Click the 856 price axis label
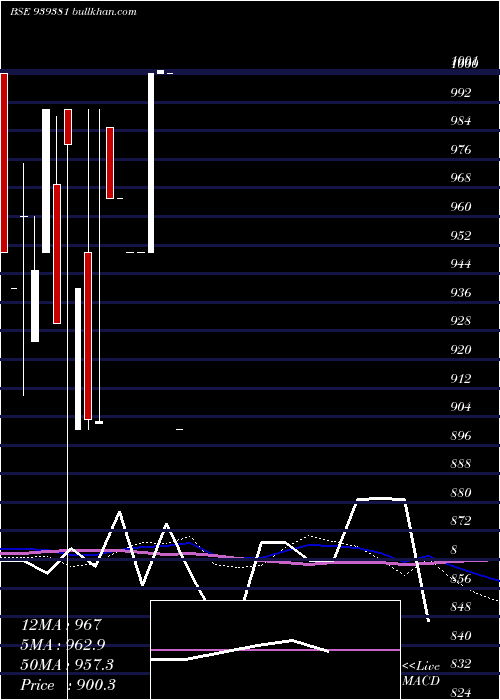This screenshot has height=700, width=500. coord(461,579)
